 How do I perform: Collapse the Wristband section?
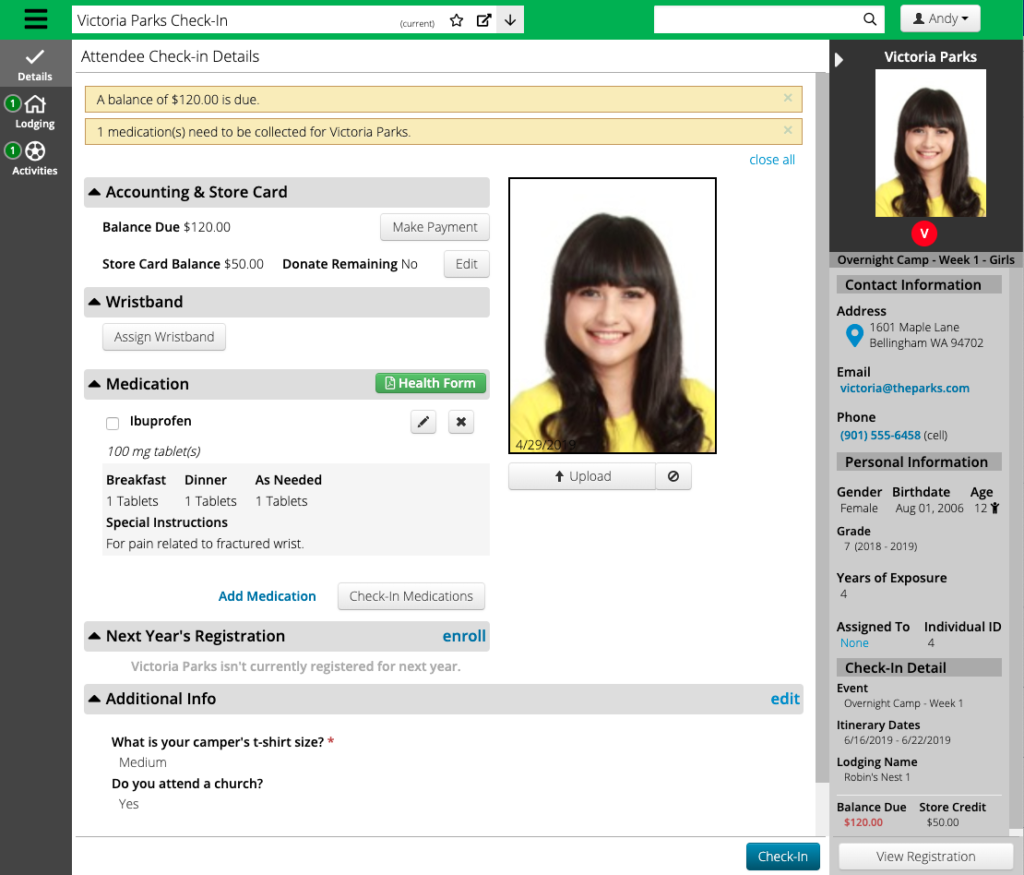[94, 302]
